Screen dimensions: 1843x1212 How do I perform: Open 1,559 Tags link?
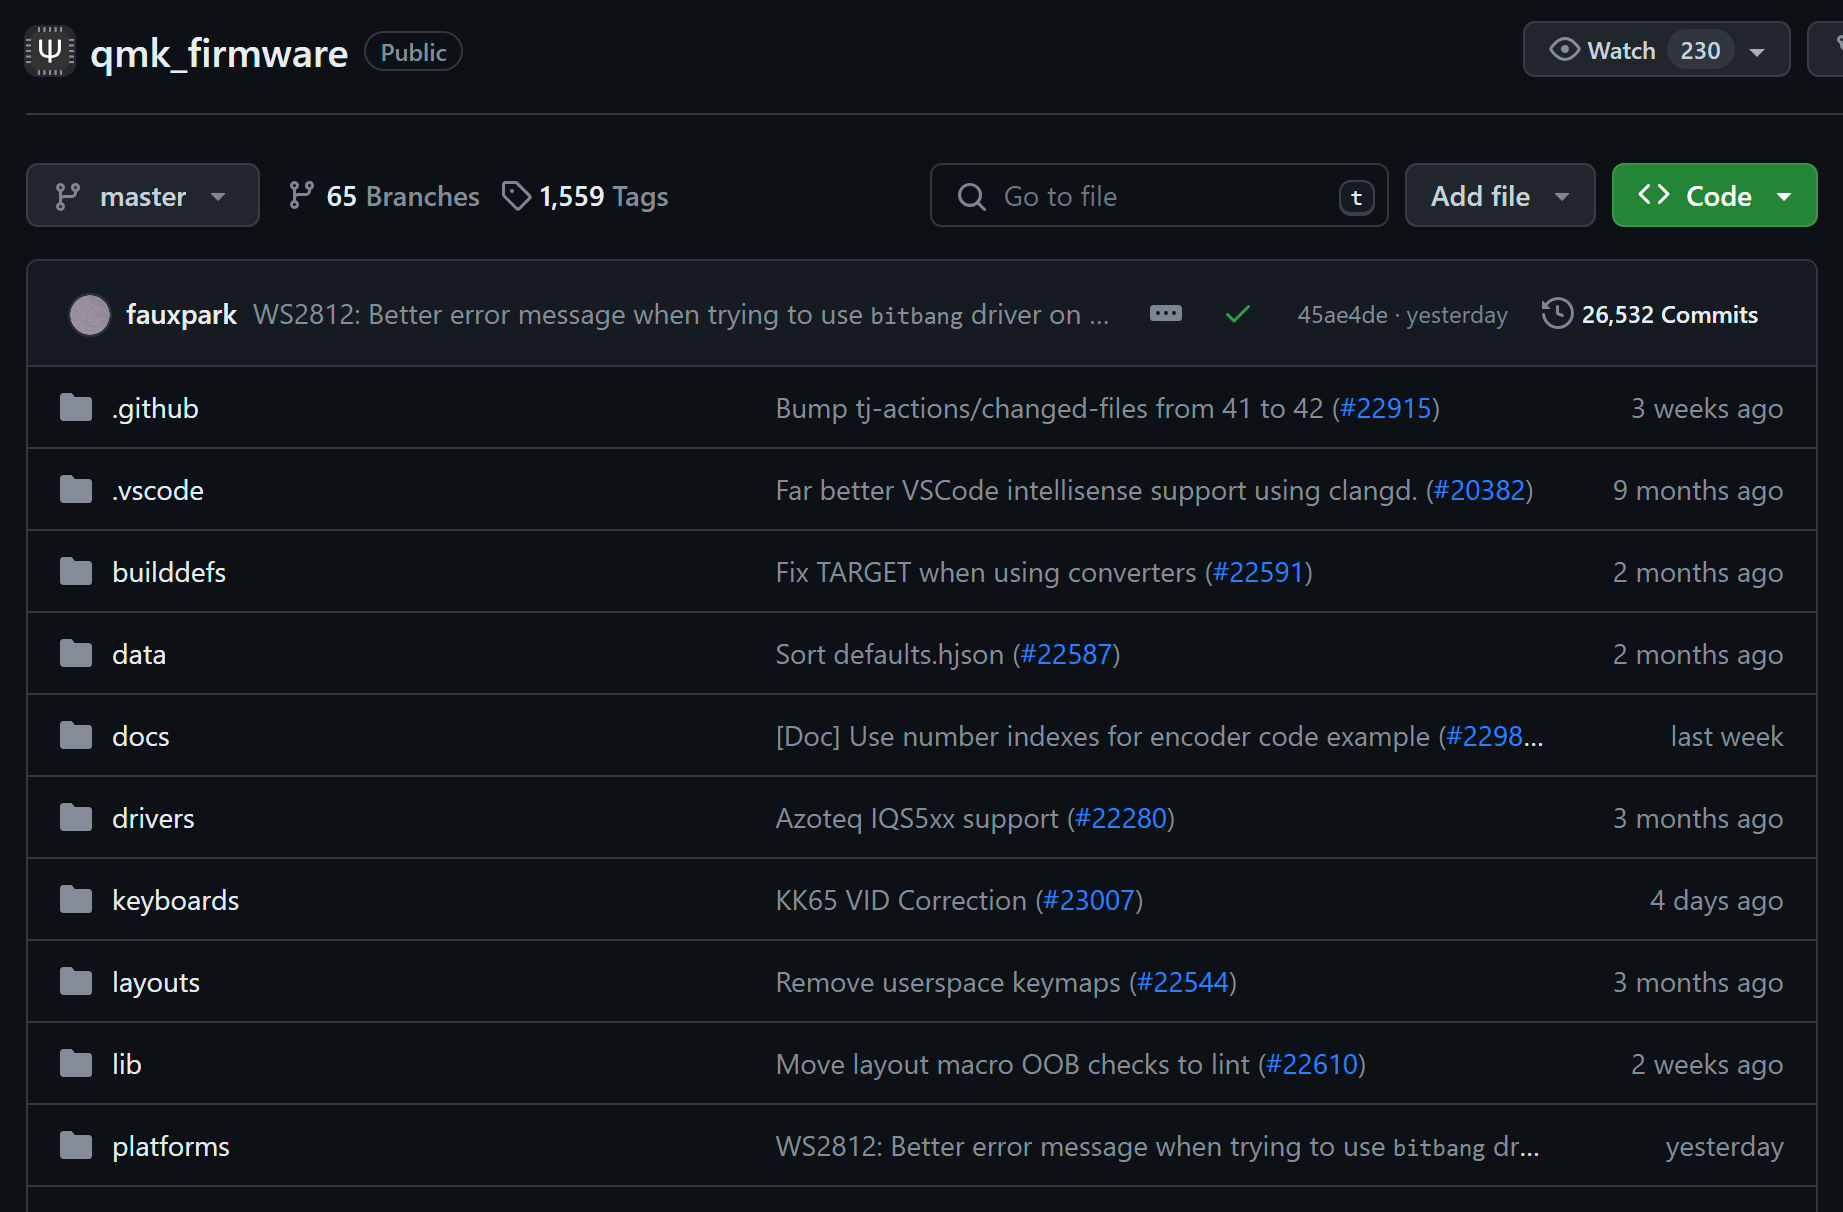585,196
